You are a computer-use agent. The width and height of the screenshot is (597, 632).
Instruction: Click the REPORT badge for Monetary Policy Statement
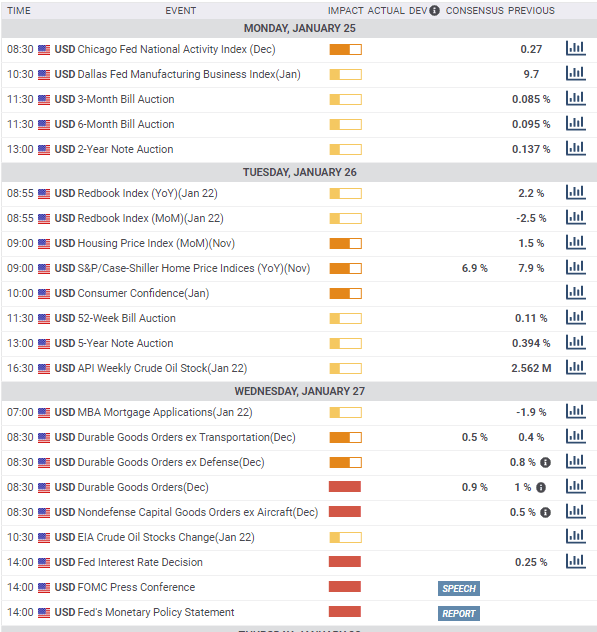tap(459, 613)
